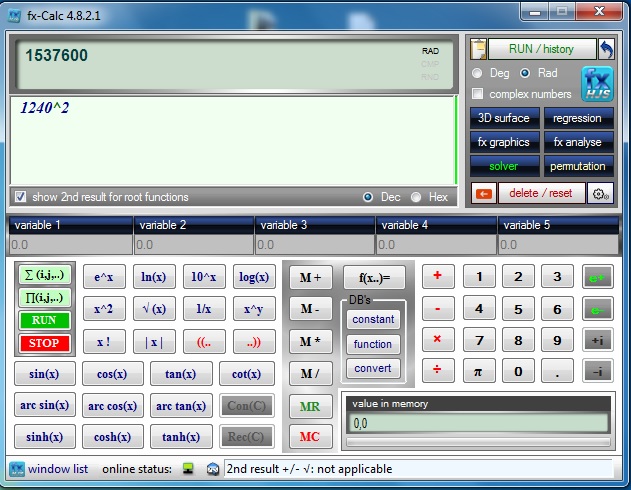631x490 pixels.
Task: Click the value in memory field
Action: click(x=478, y=423)
